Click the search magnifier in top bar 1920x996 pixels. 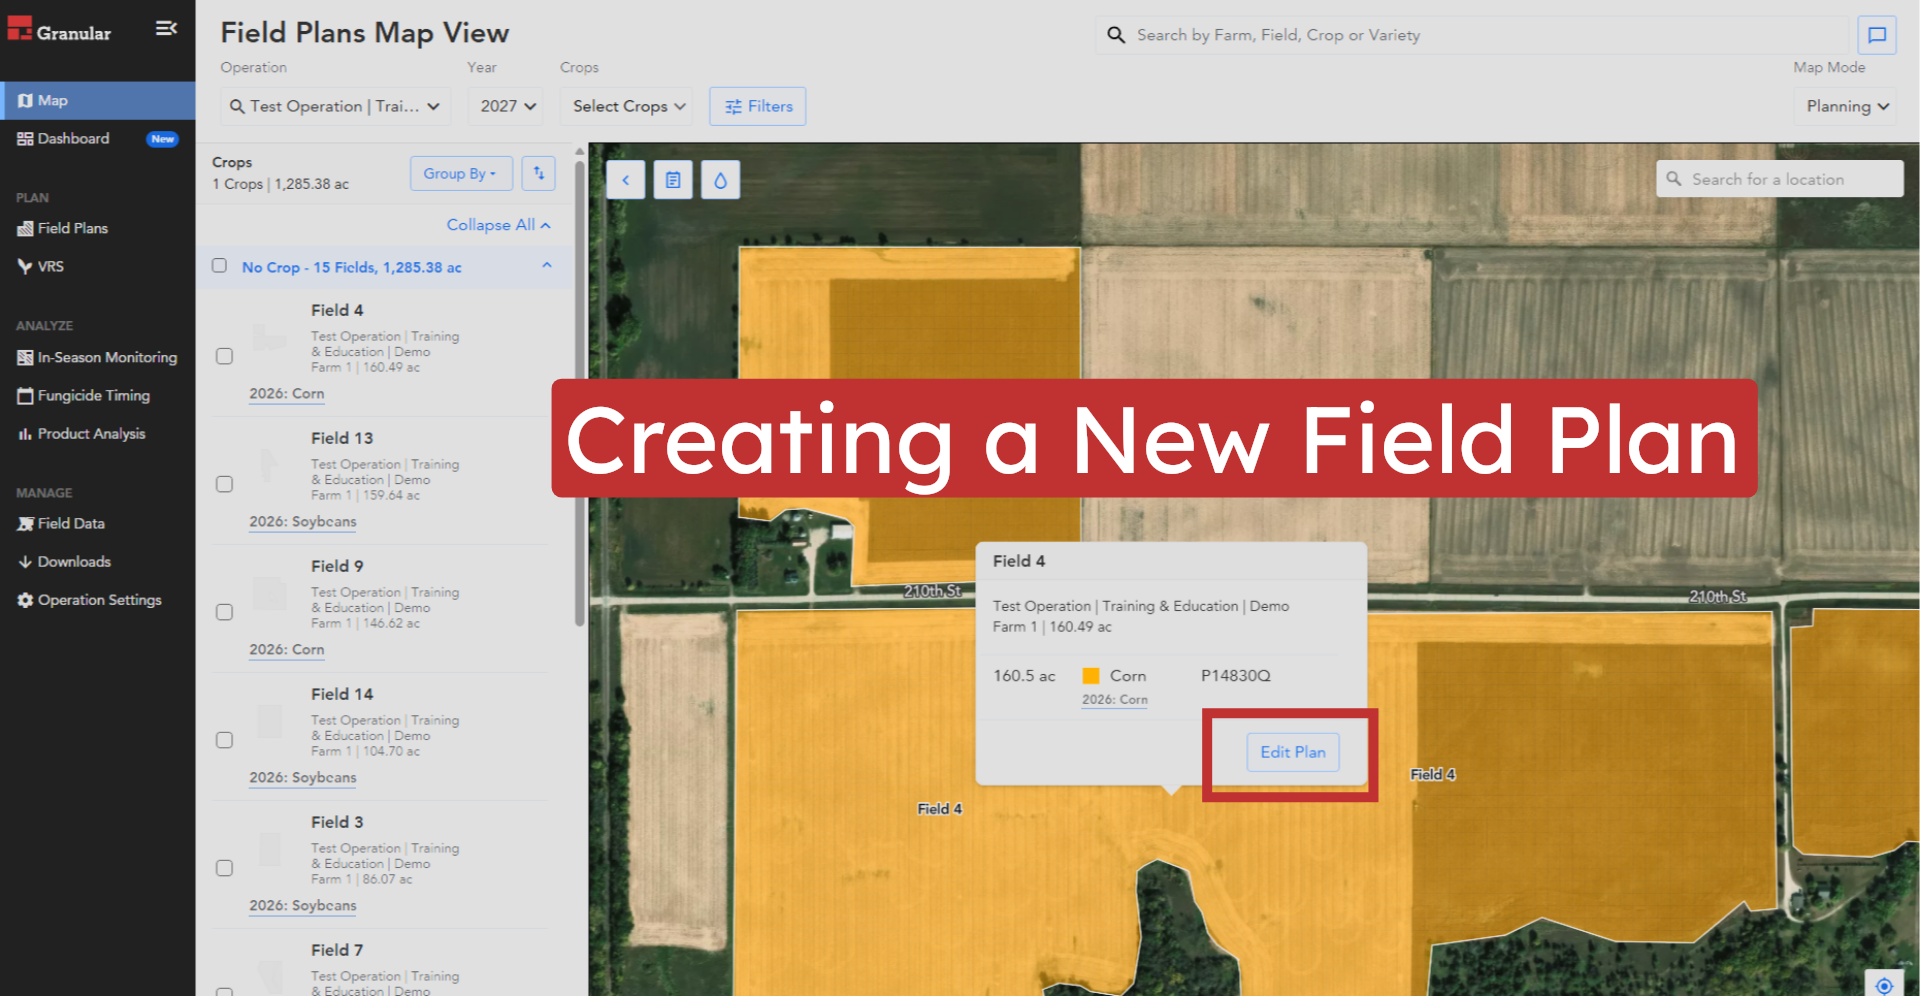coord(1116,35)
